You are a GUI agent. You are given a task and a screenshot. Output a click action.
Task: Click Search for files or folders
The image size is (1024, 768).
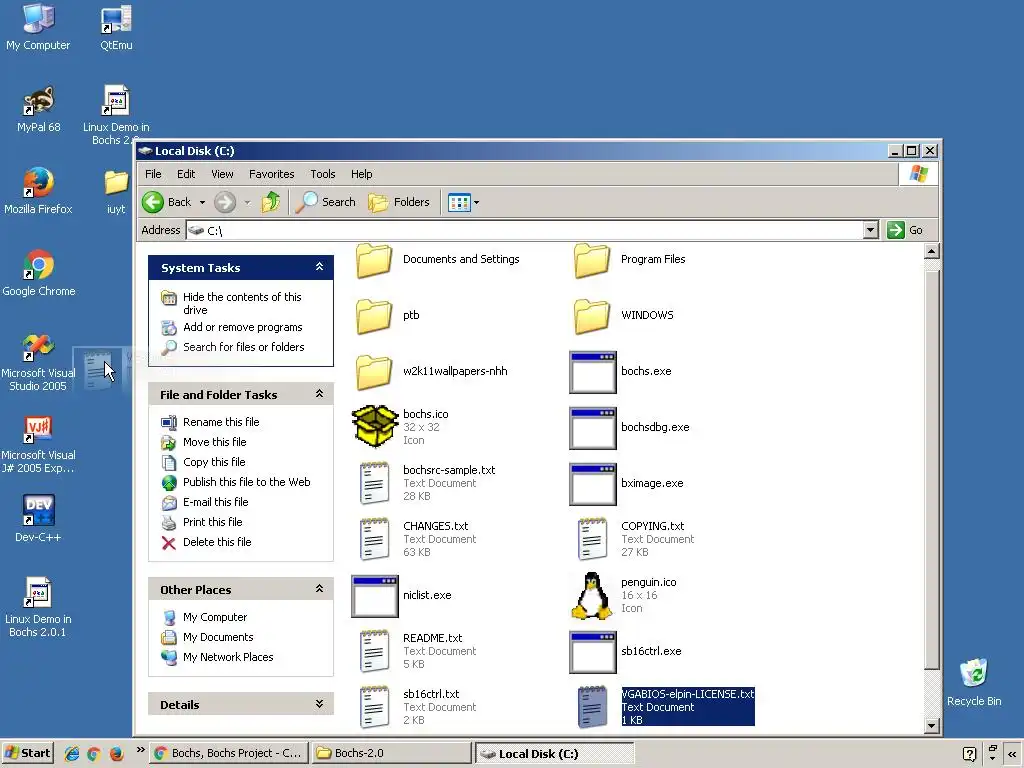pos(244,347)
